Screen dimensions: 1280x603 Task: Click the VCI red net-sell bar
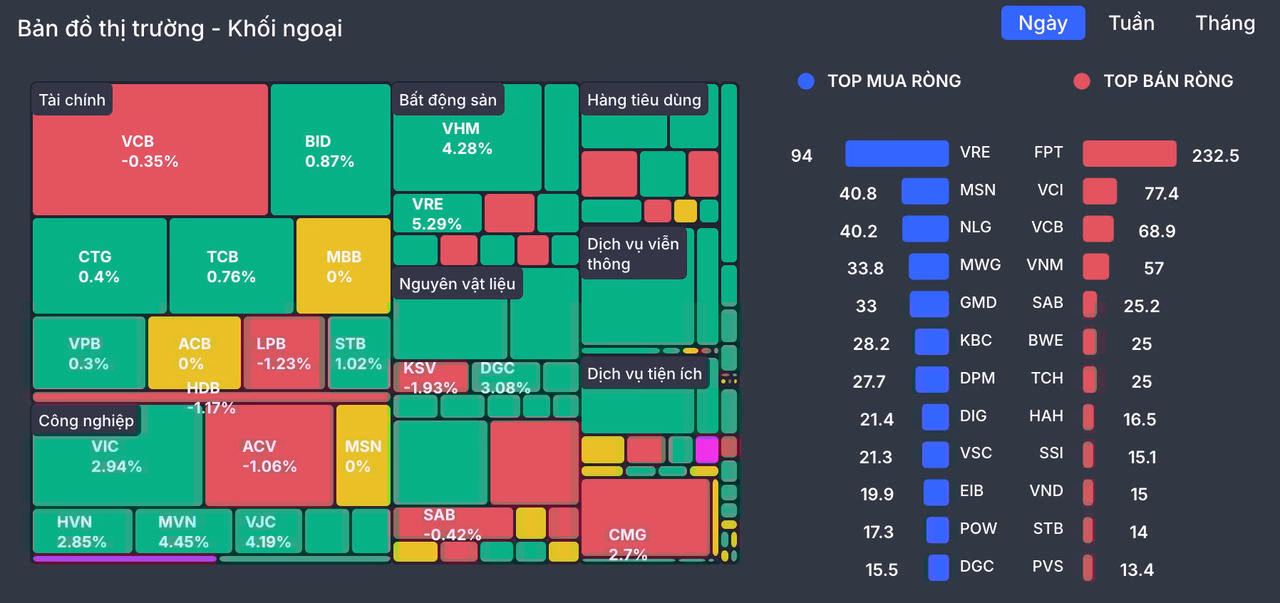[x=1099, y=191]
